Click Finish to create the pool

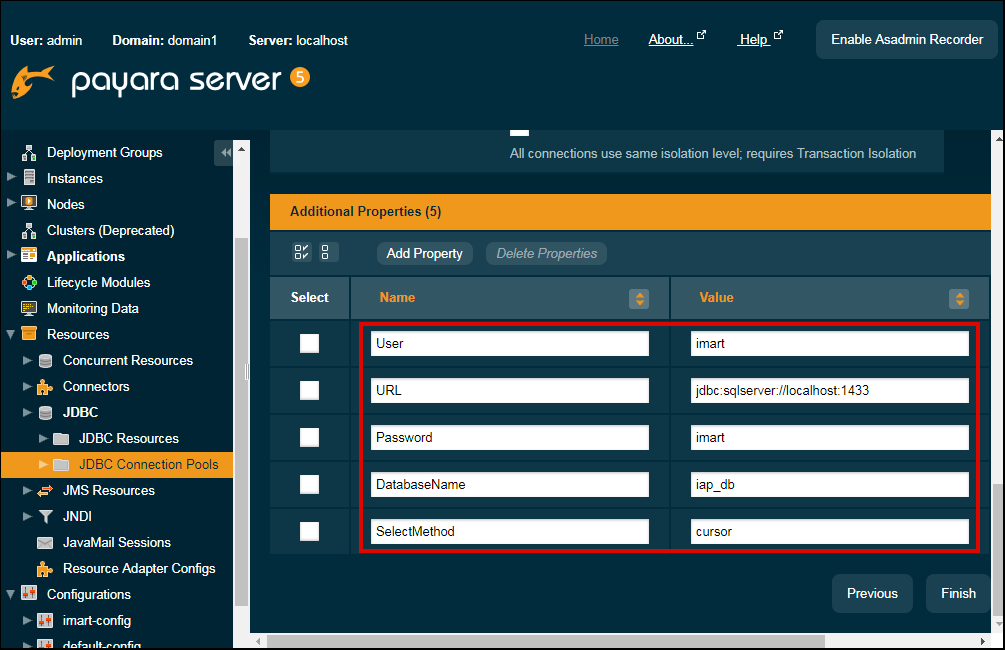tap(958, 594)
